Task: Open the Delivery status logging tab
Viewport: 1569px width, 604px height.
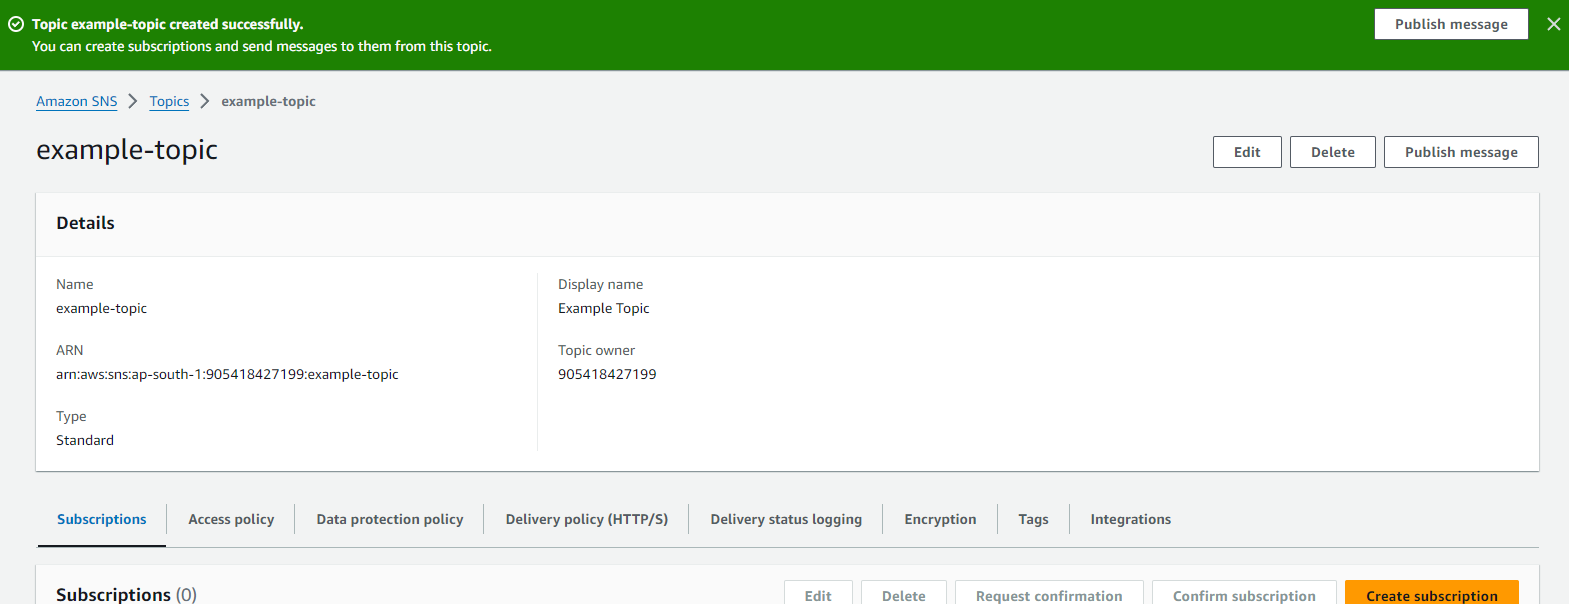Action: pos(786,519)
